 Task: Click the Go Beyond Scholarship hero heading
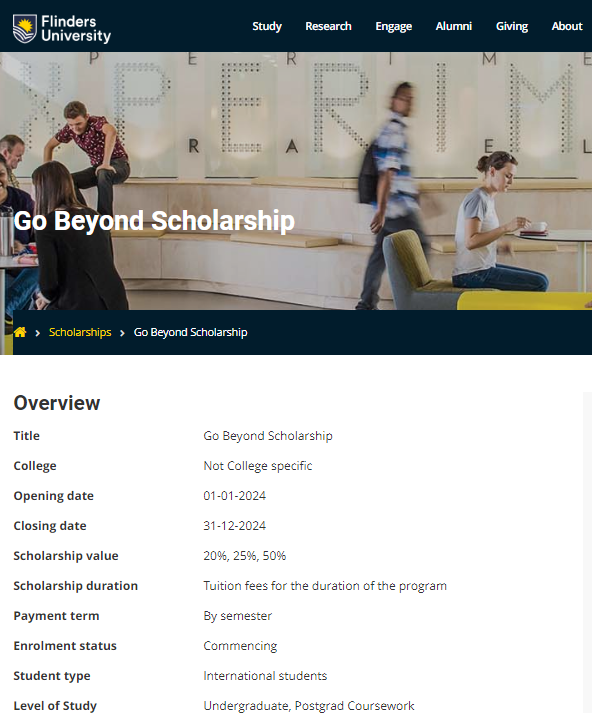pos(154,221)
